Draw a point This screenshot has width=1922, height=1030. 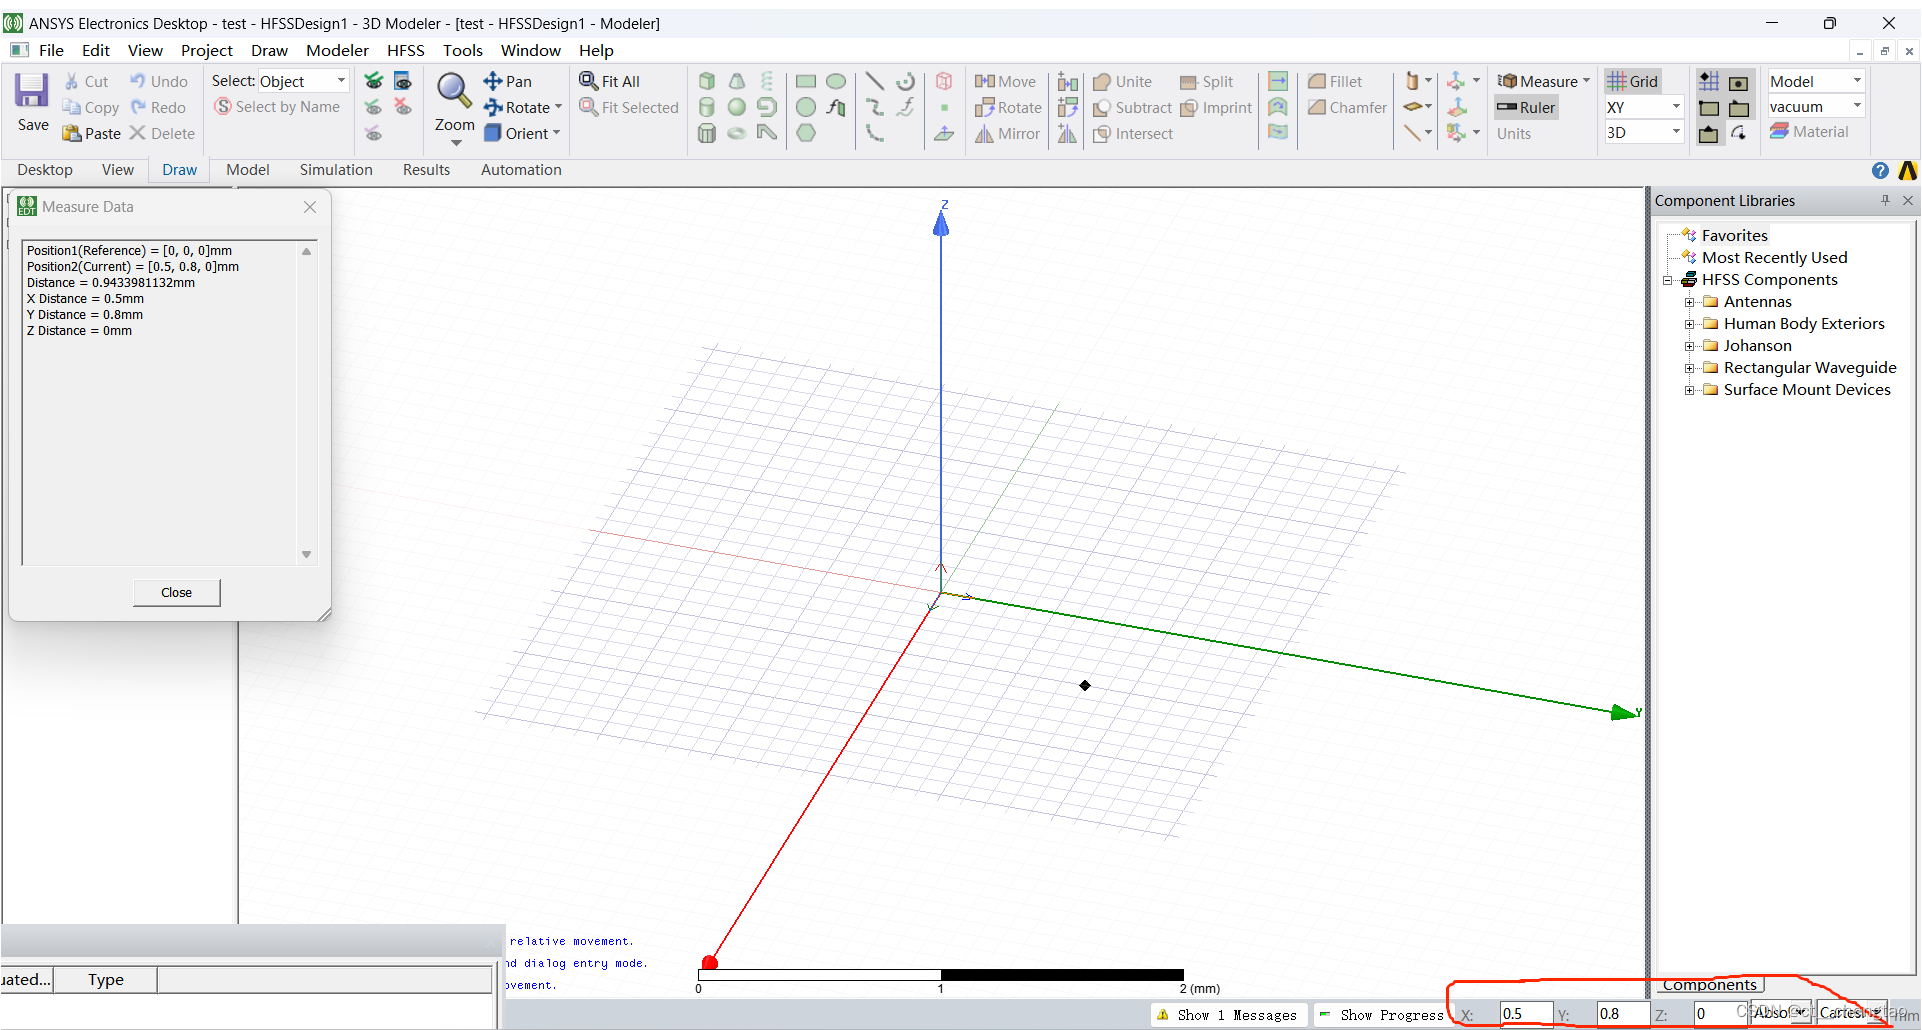point(944,107)
